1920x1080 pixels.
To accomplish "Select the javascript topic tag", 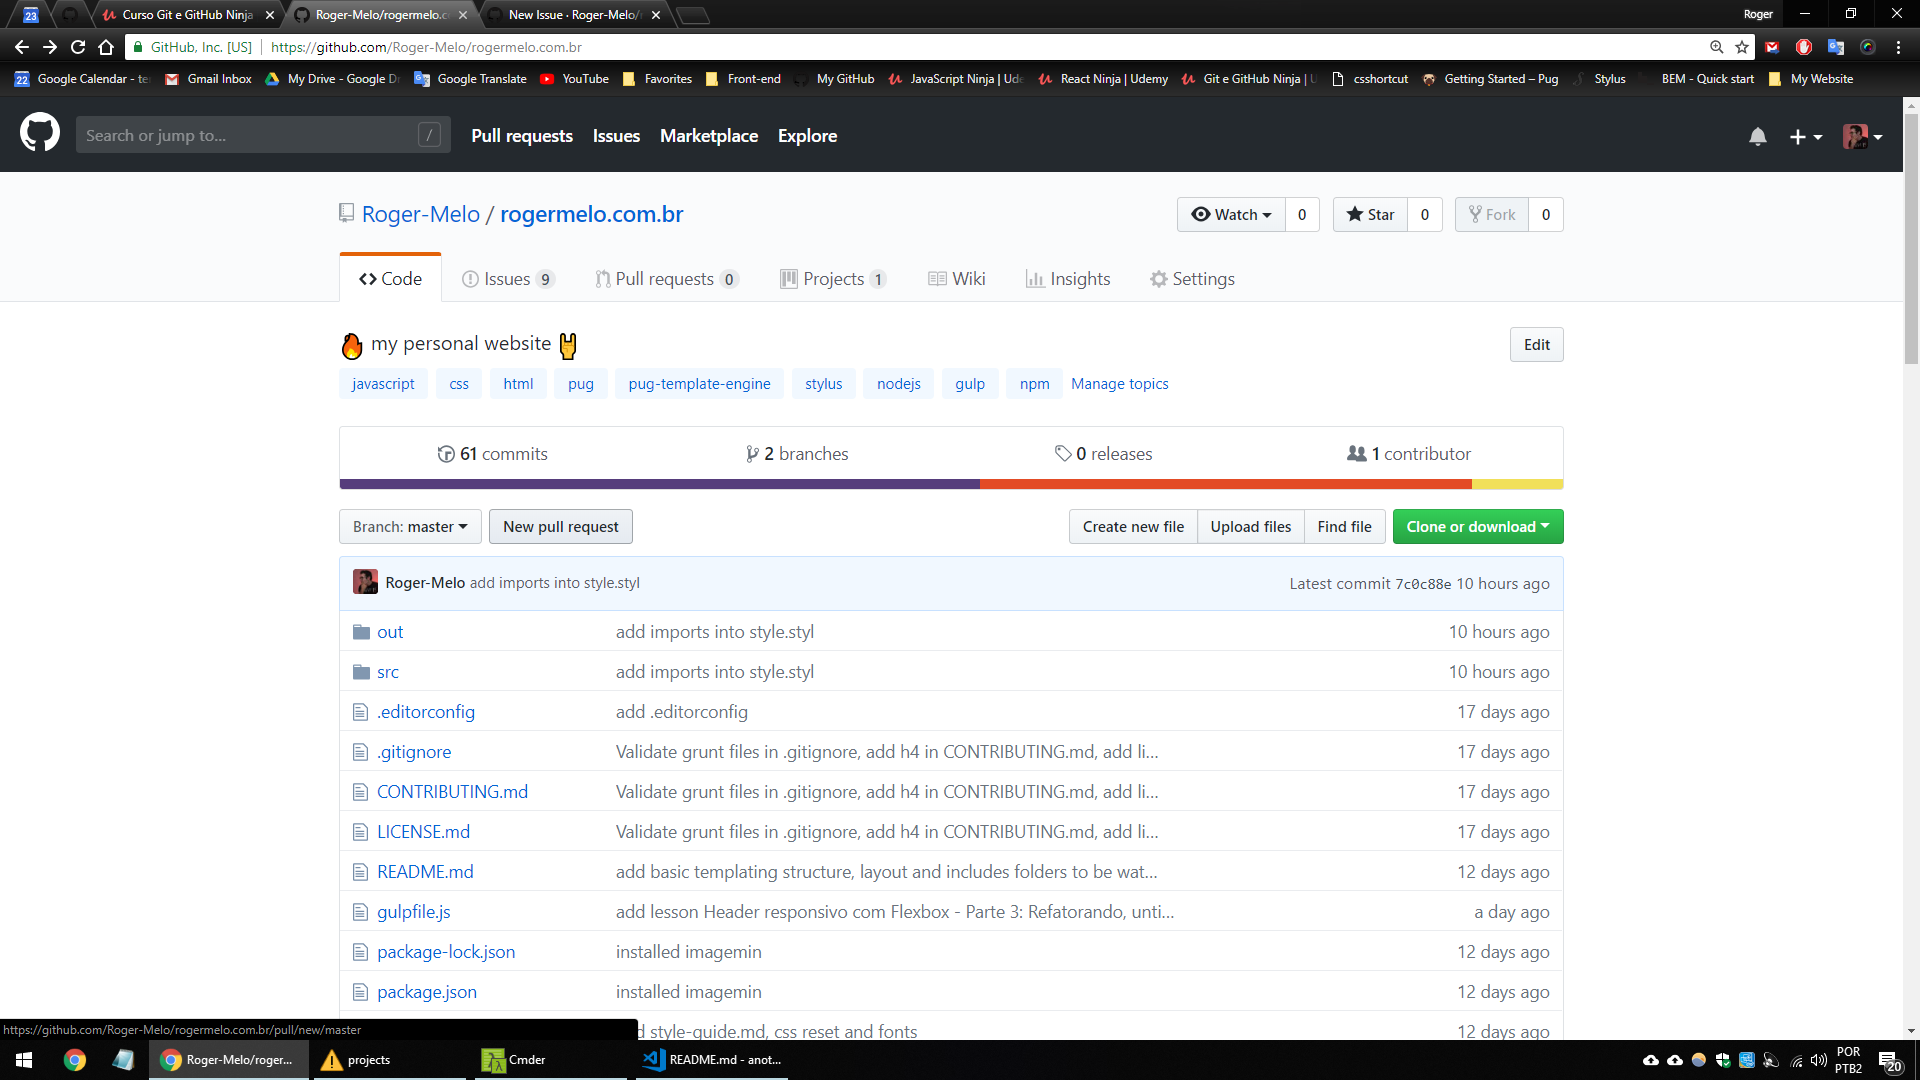I will click(x=383, y=383).
